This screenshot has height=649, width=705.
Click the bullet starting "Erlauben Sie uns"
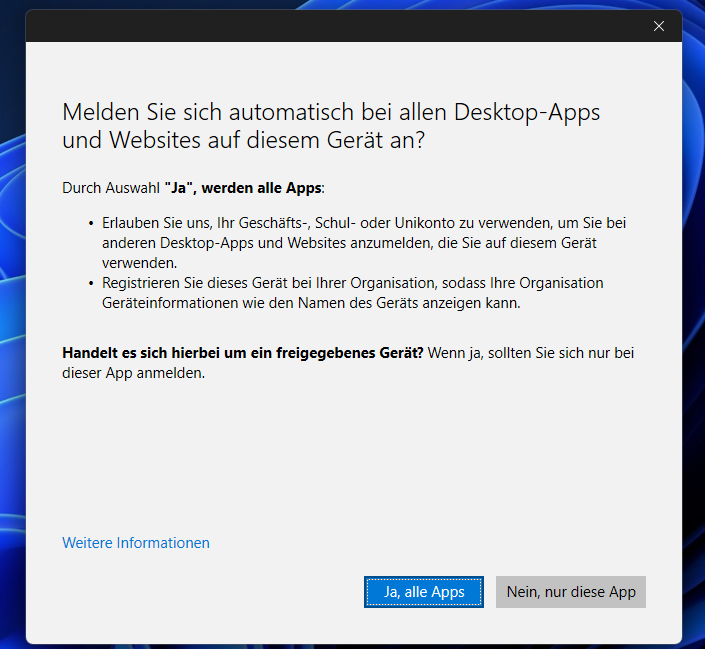tap(363, 223)
